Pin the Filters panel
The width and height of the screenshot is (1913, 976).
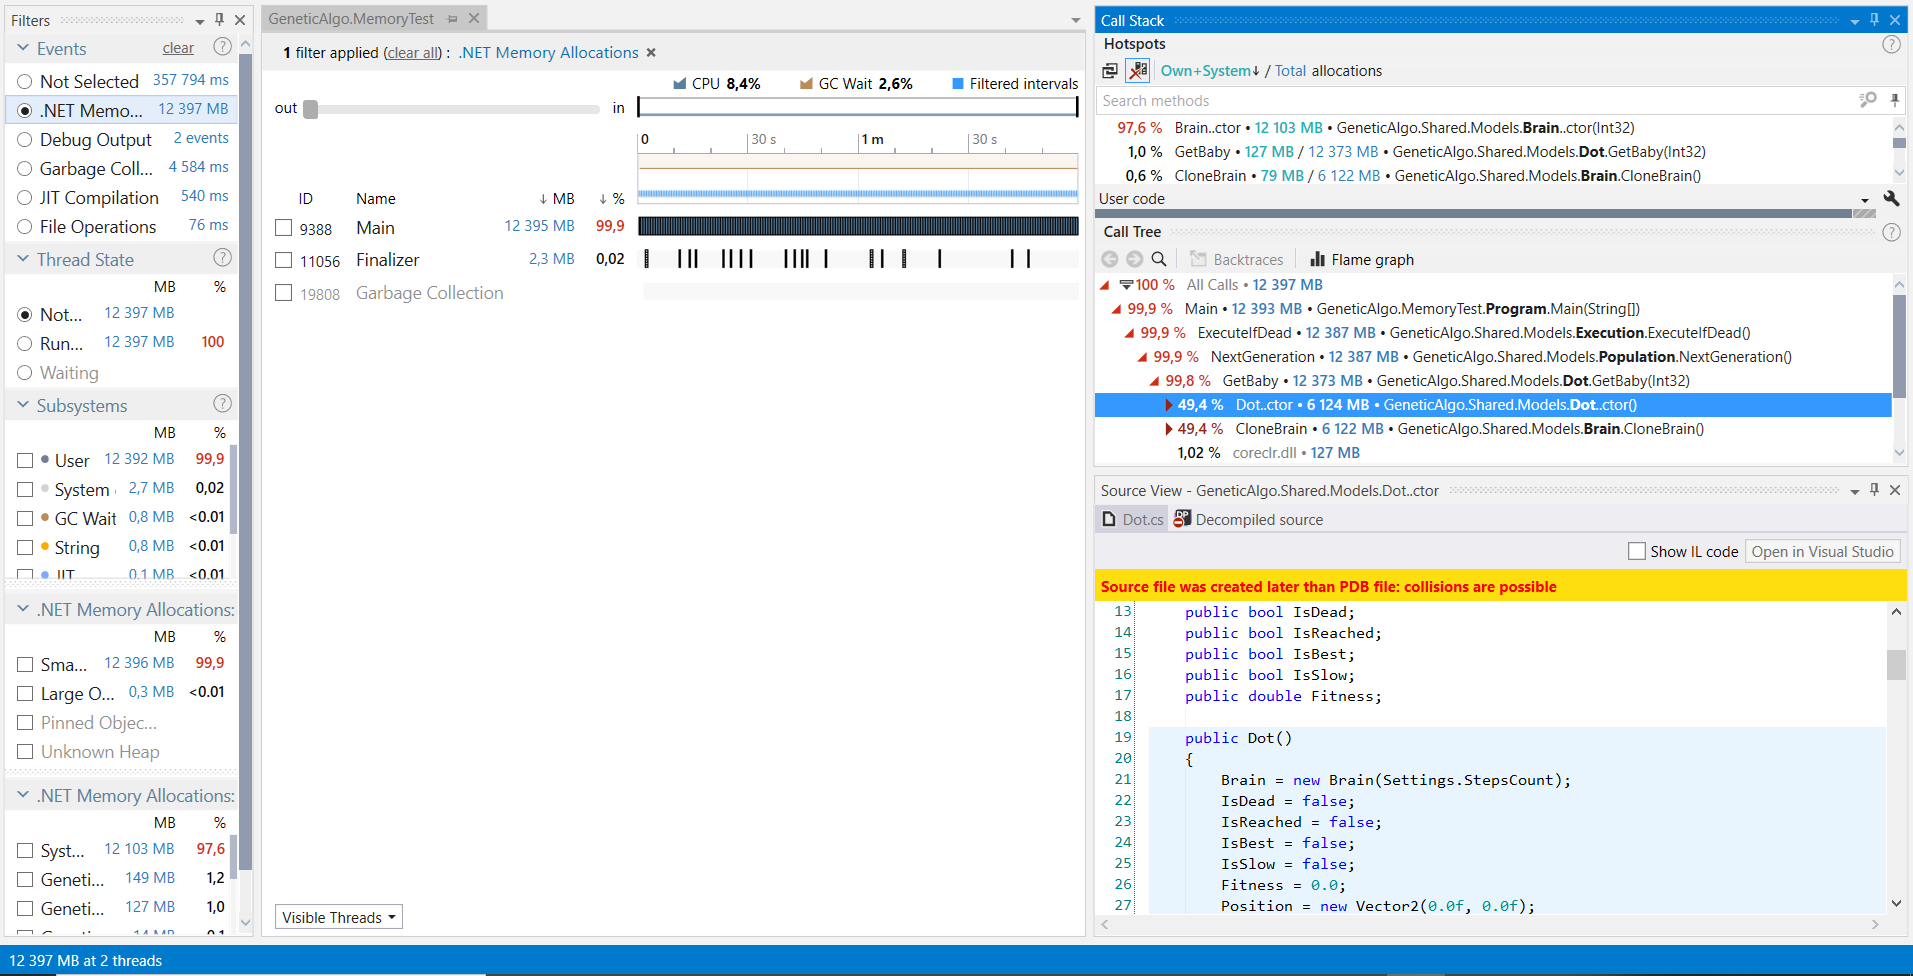[x=219, y=20]
